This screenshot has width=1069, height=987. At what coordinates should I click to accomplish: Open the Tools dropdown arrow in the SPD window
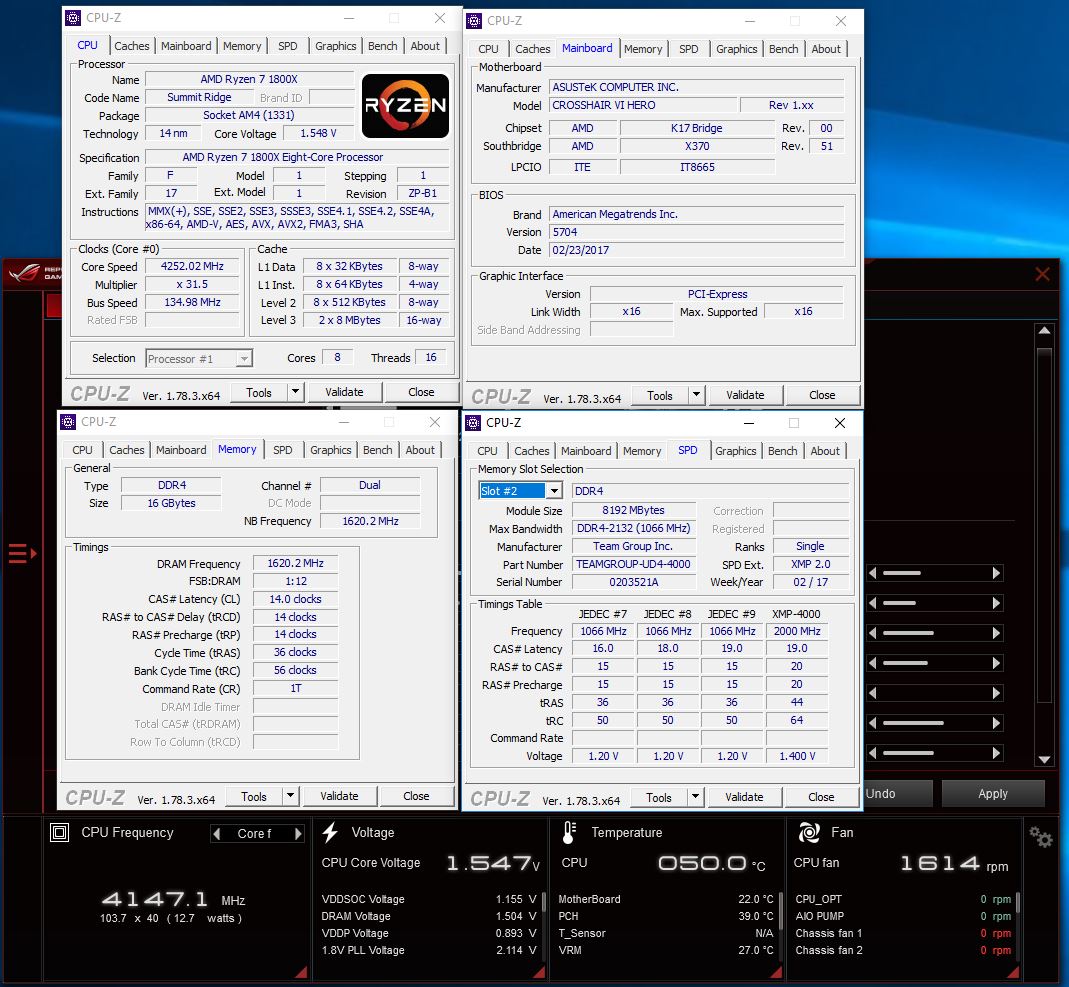click(695, 797)
